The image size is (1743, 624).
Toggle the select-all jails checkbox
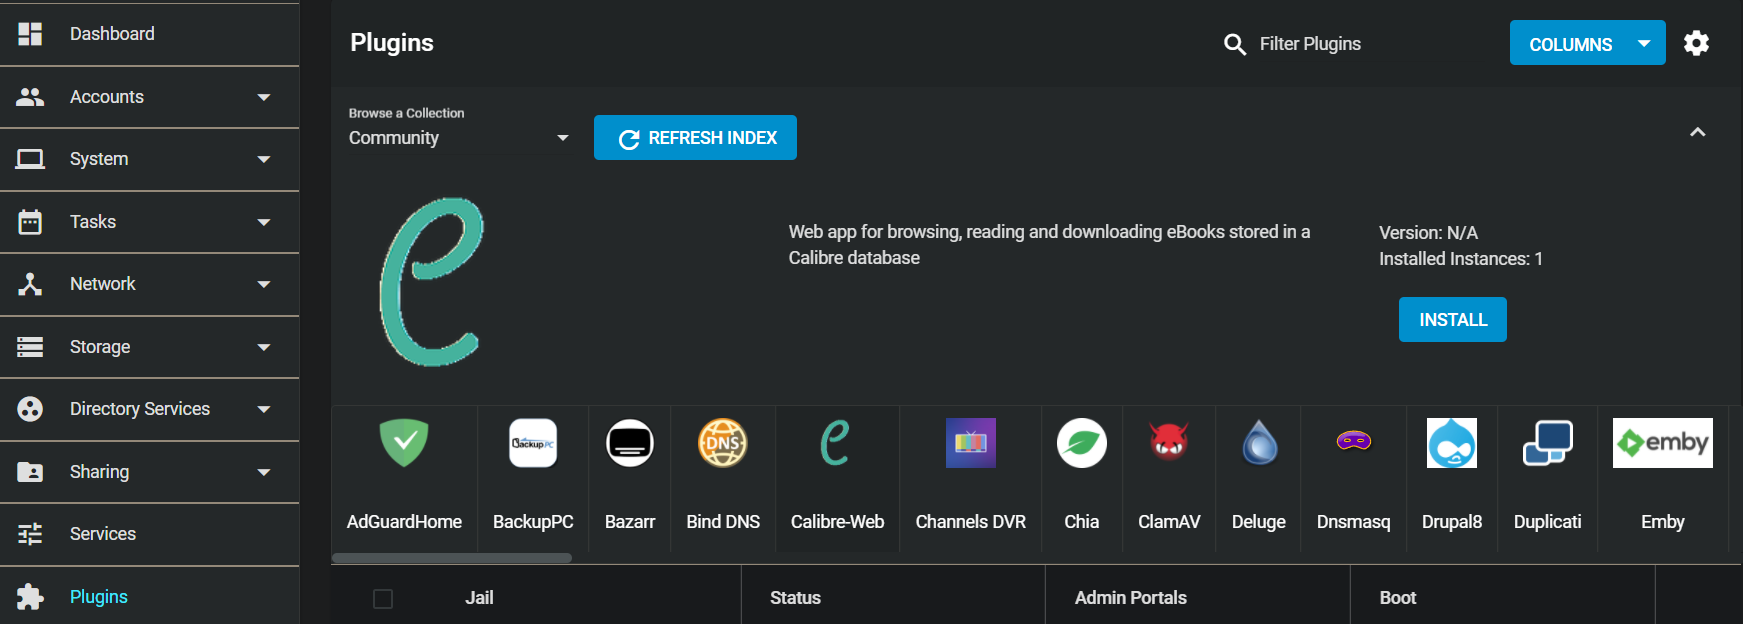pos(383,599)
